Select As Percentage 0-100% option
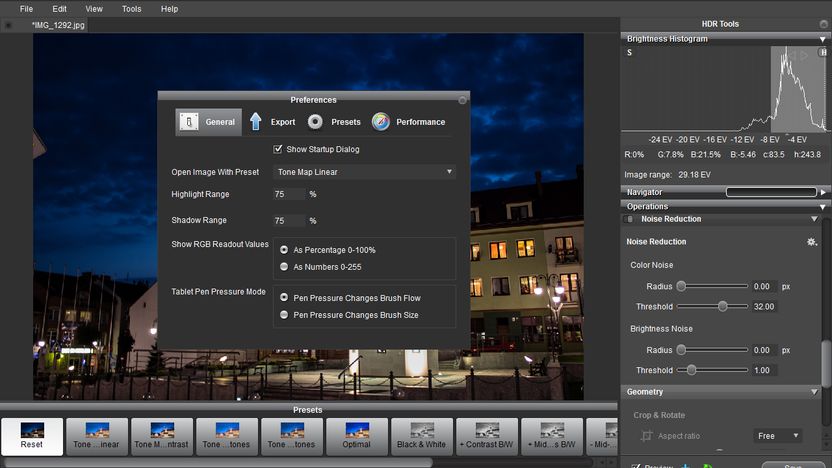This screenshot has width=832, height=468. (284, 249)
